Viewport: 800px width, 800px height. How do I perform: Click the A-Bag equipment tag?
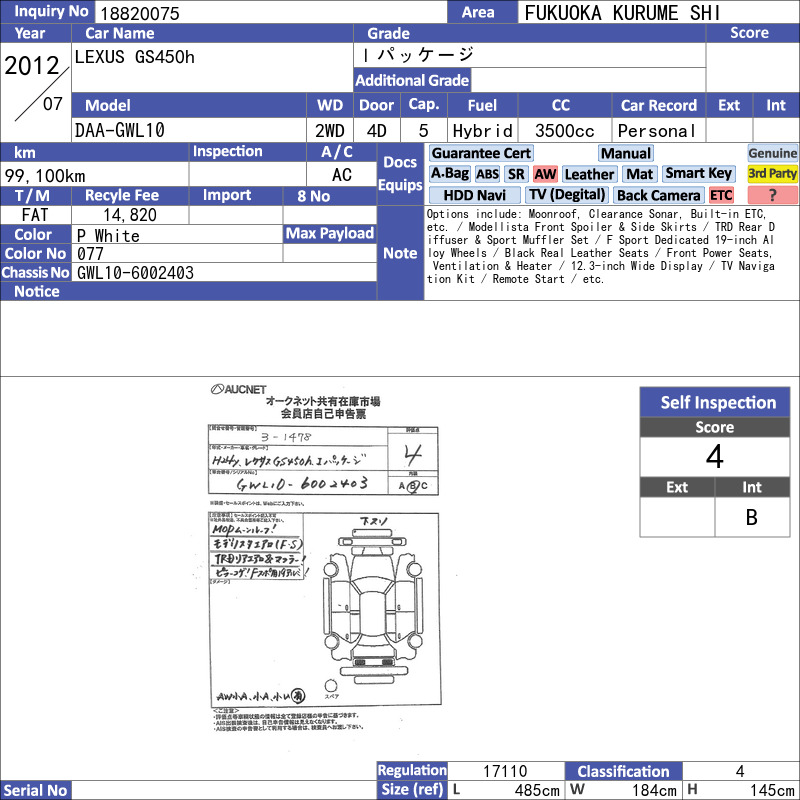[449, 174]
